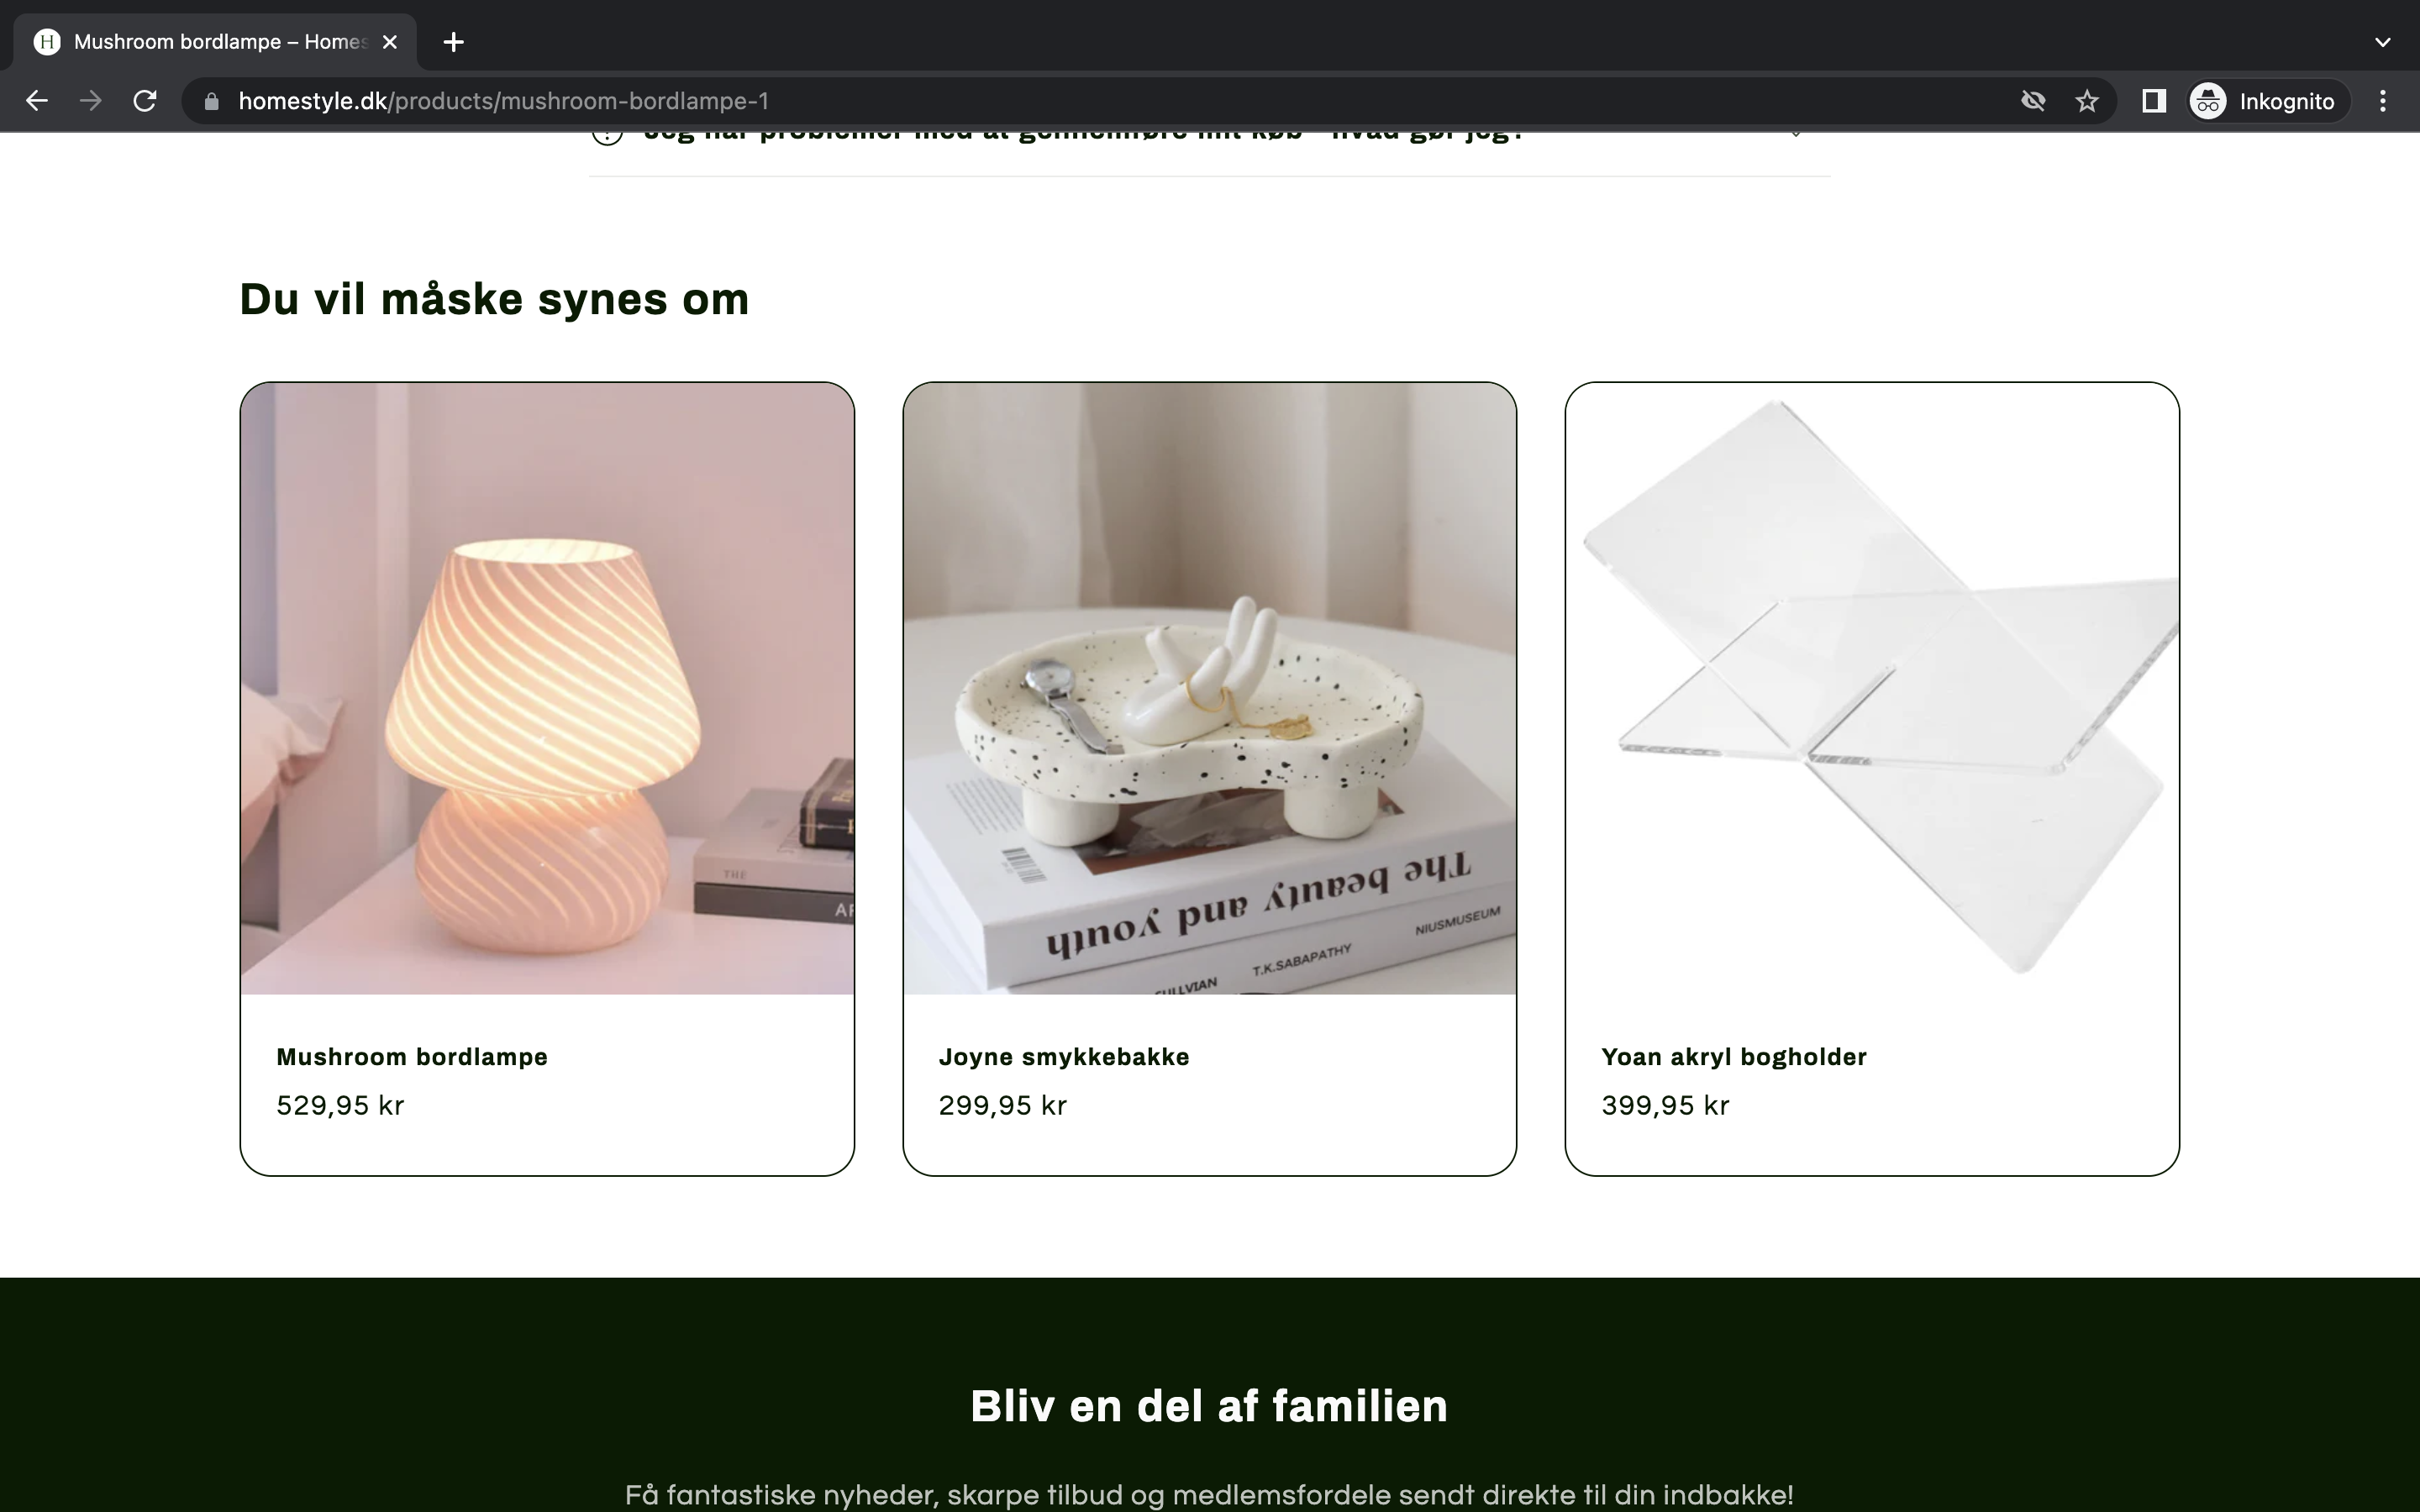Viewport: 2420px width, 1512px height.
Task: Reload the current page
Action: click(x=145, y=101)
